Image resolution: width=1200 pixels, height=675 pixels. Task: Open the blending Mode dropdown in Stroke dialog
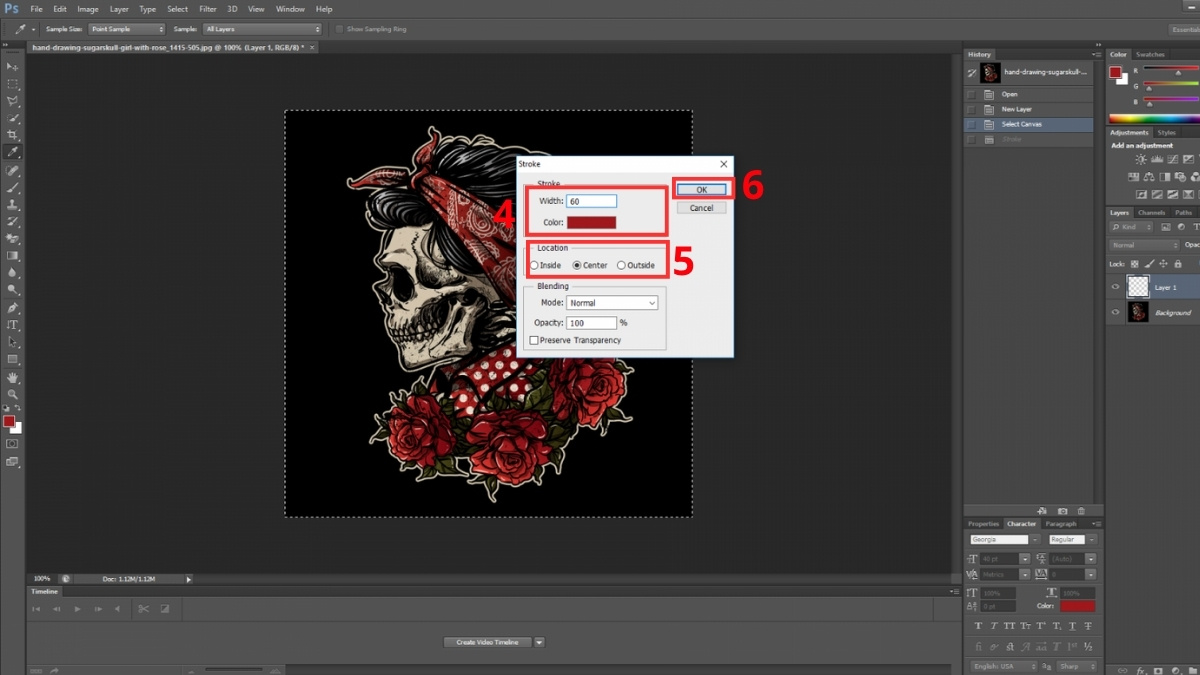point(612,302)
